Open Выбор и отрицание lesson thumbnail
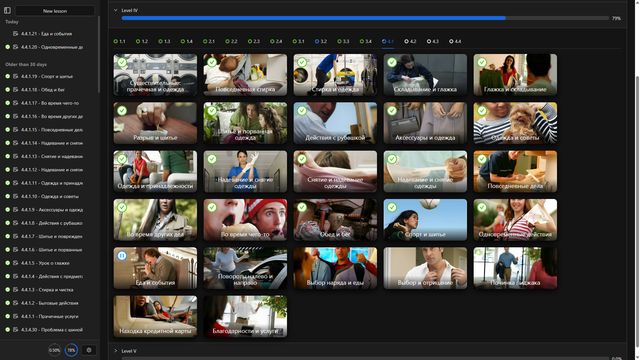This screenshot has height=360, width=640. click(x=425, y=268)
